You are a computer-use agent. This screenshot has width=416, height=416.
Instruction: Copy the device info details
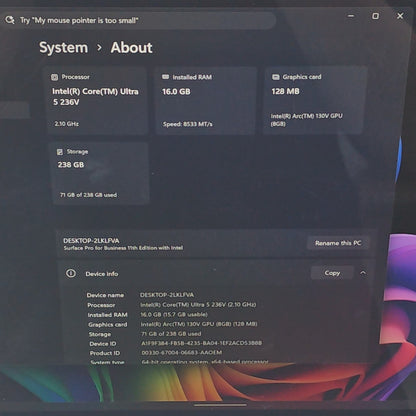[x=332, y=273]
